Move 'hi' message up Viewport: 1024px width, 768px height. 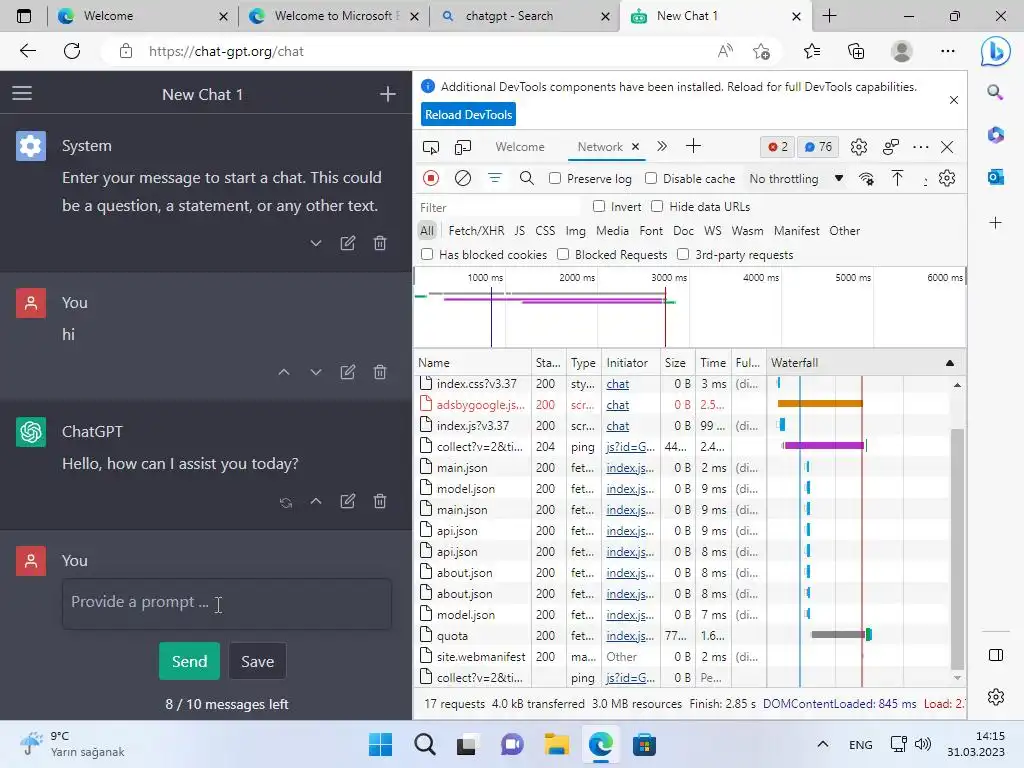283,372
